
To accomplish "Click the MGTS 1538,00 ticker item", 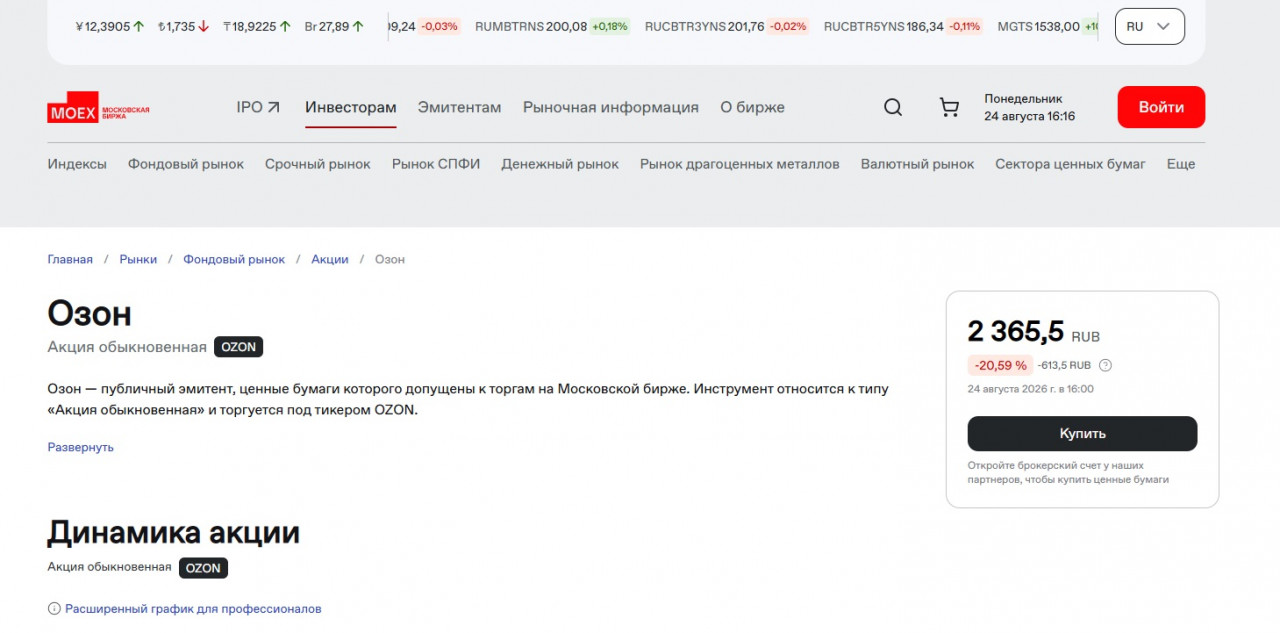I will click(1047, 27).
